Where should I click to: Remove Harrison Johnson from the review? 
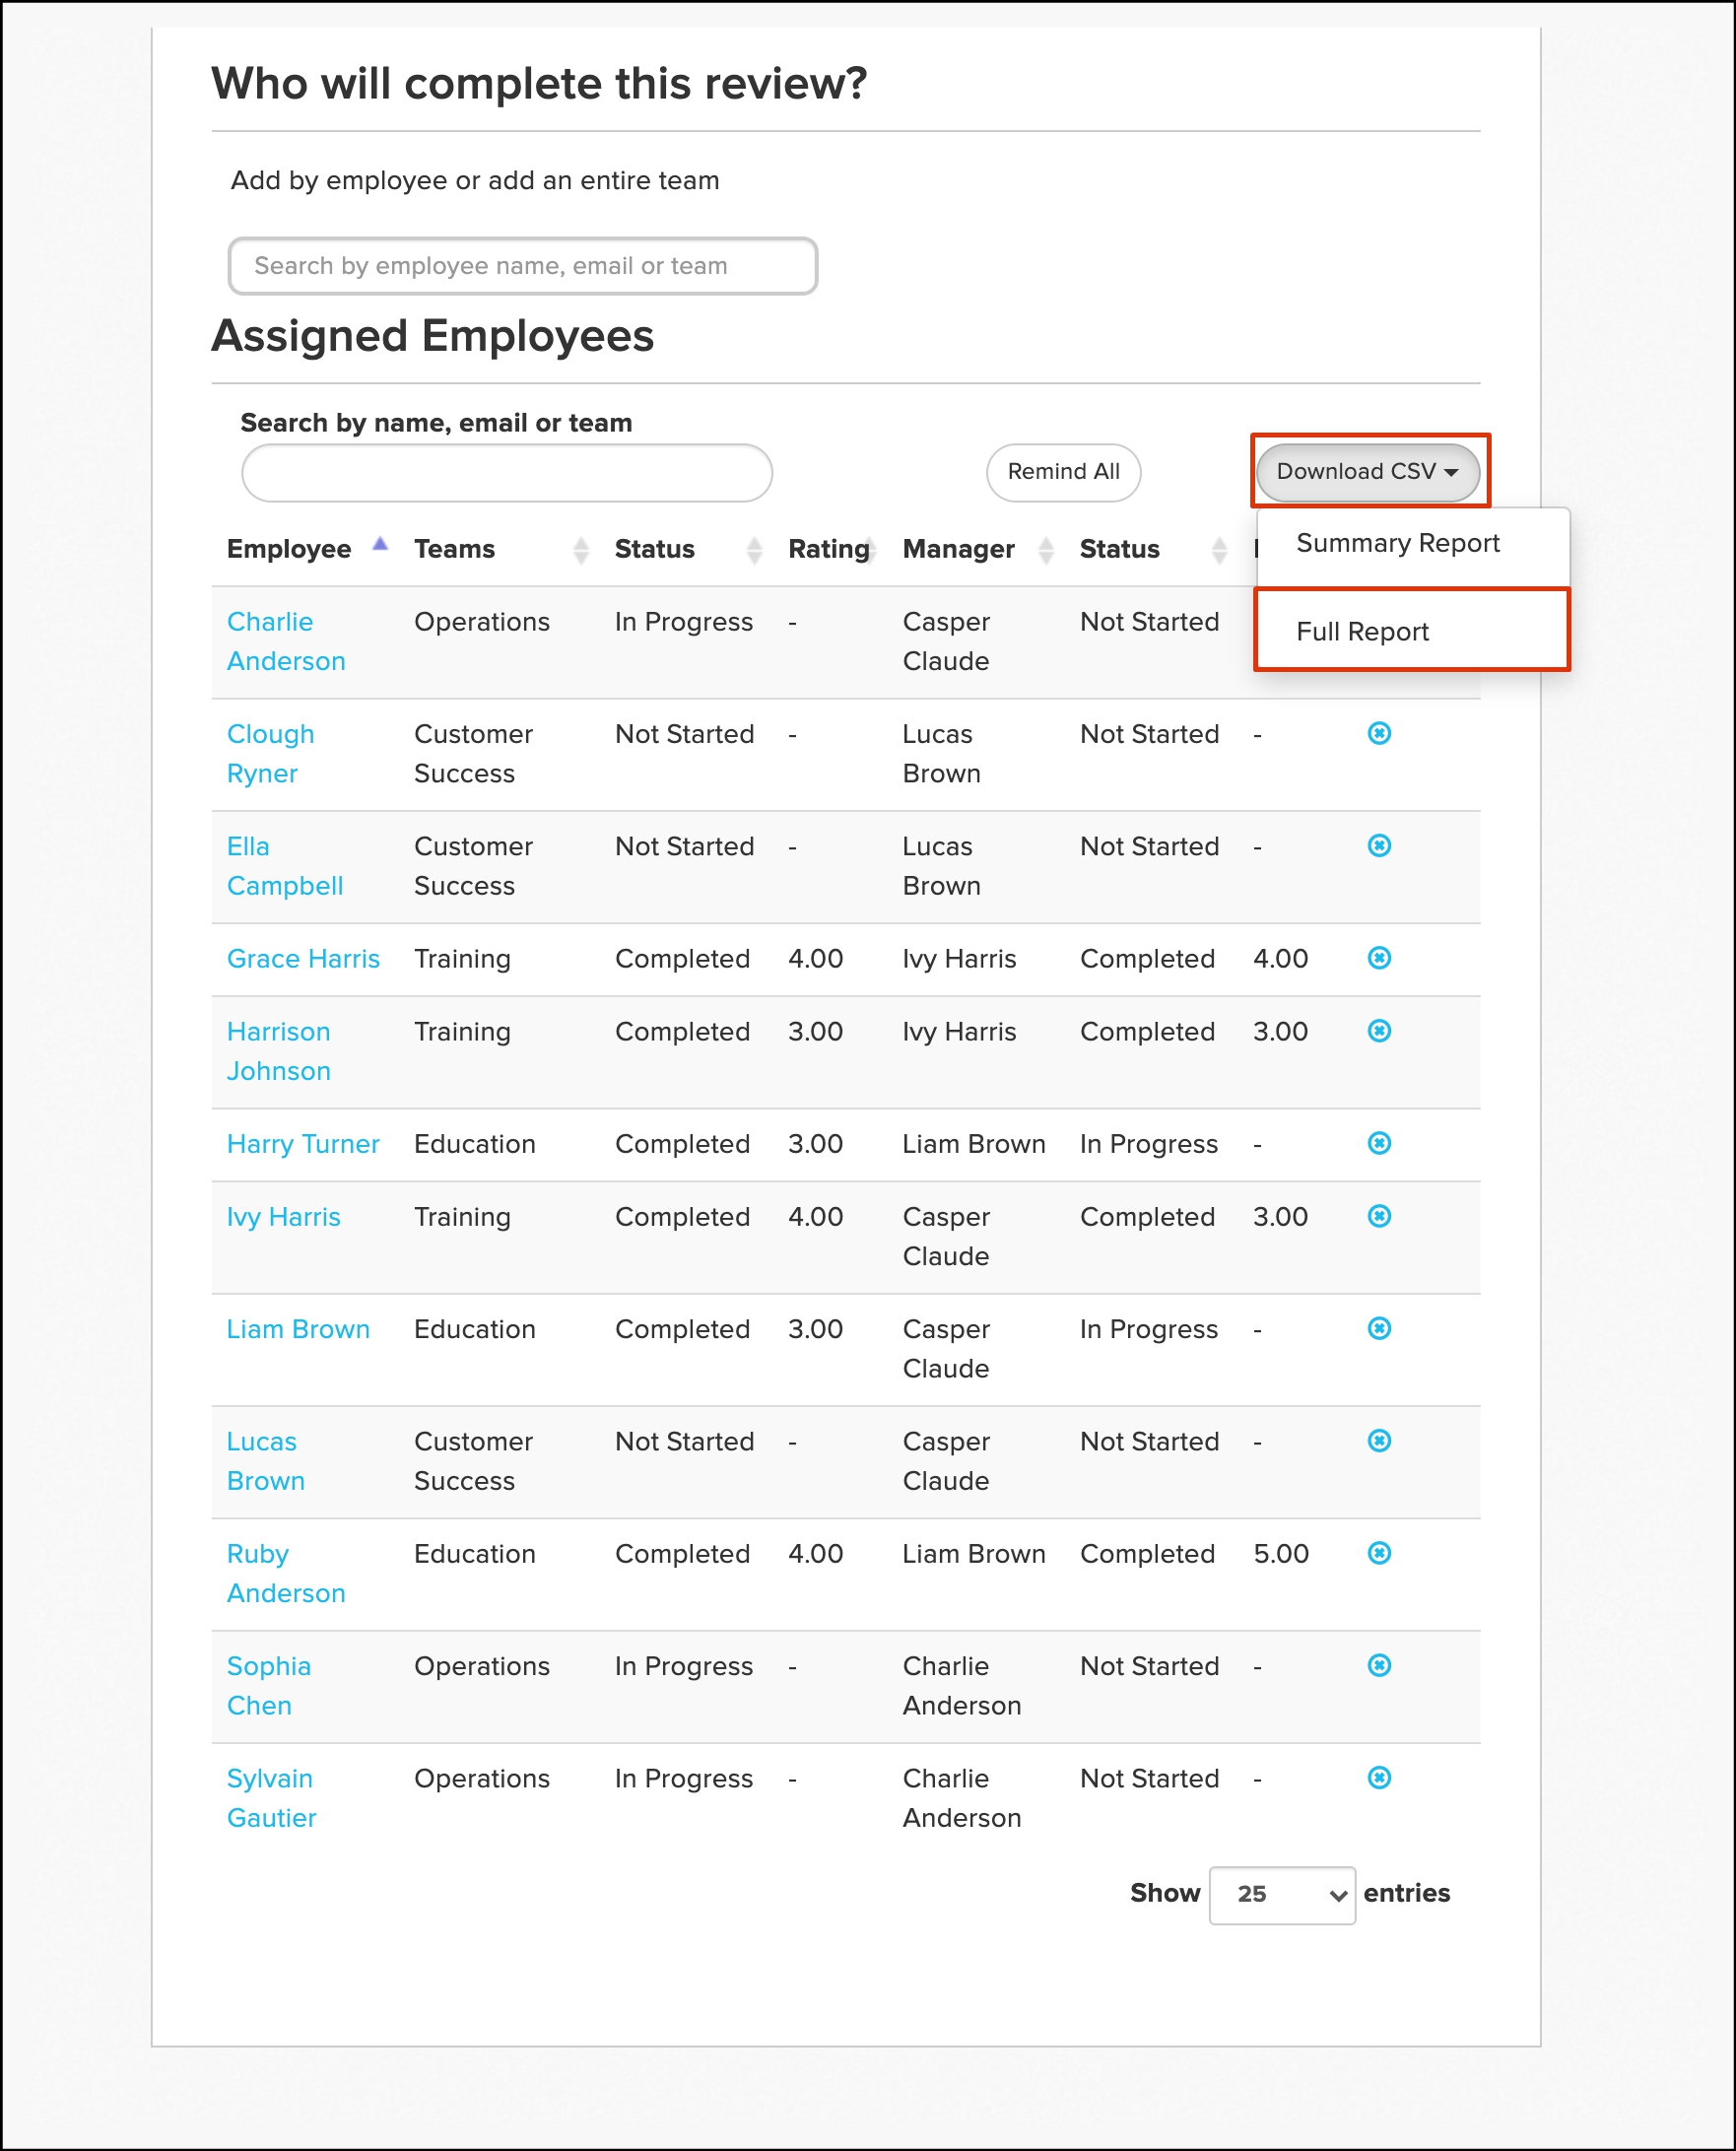pos(1379,1030)
